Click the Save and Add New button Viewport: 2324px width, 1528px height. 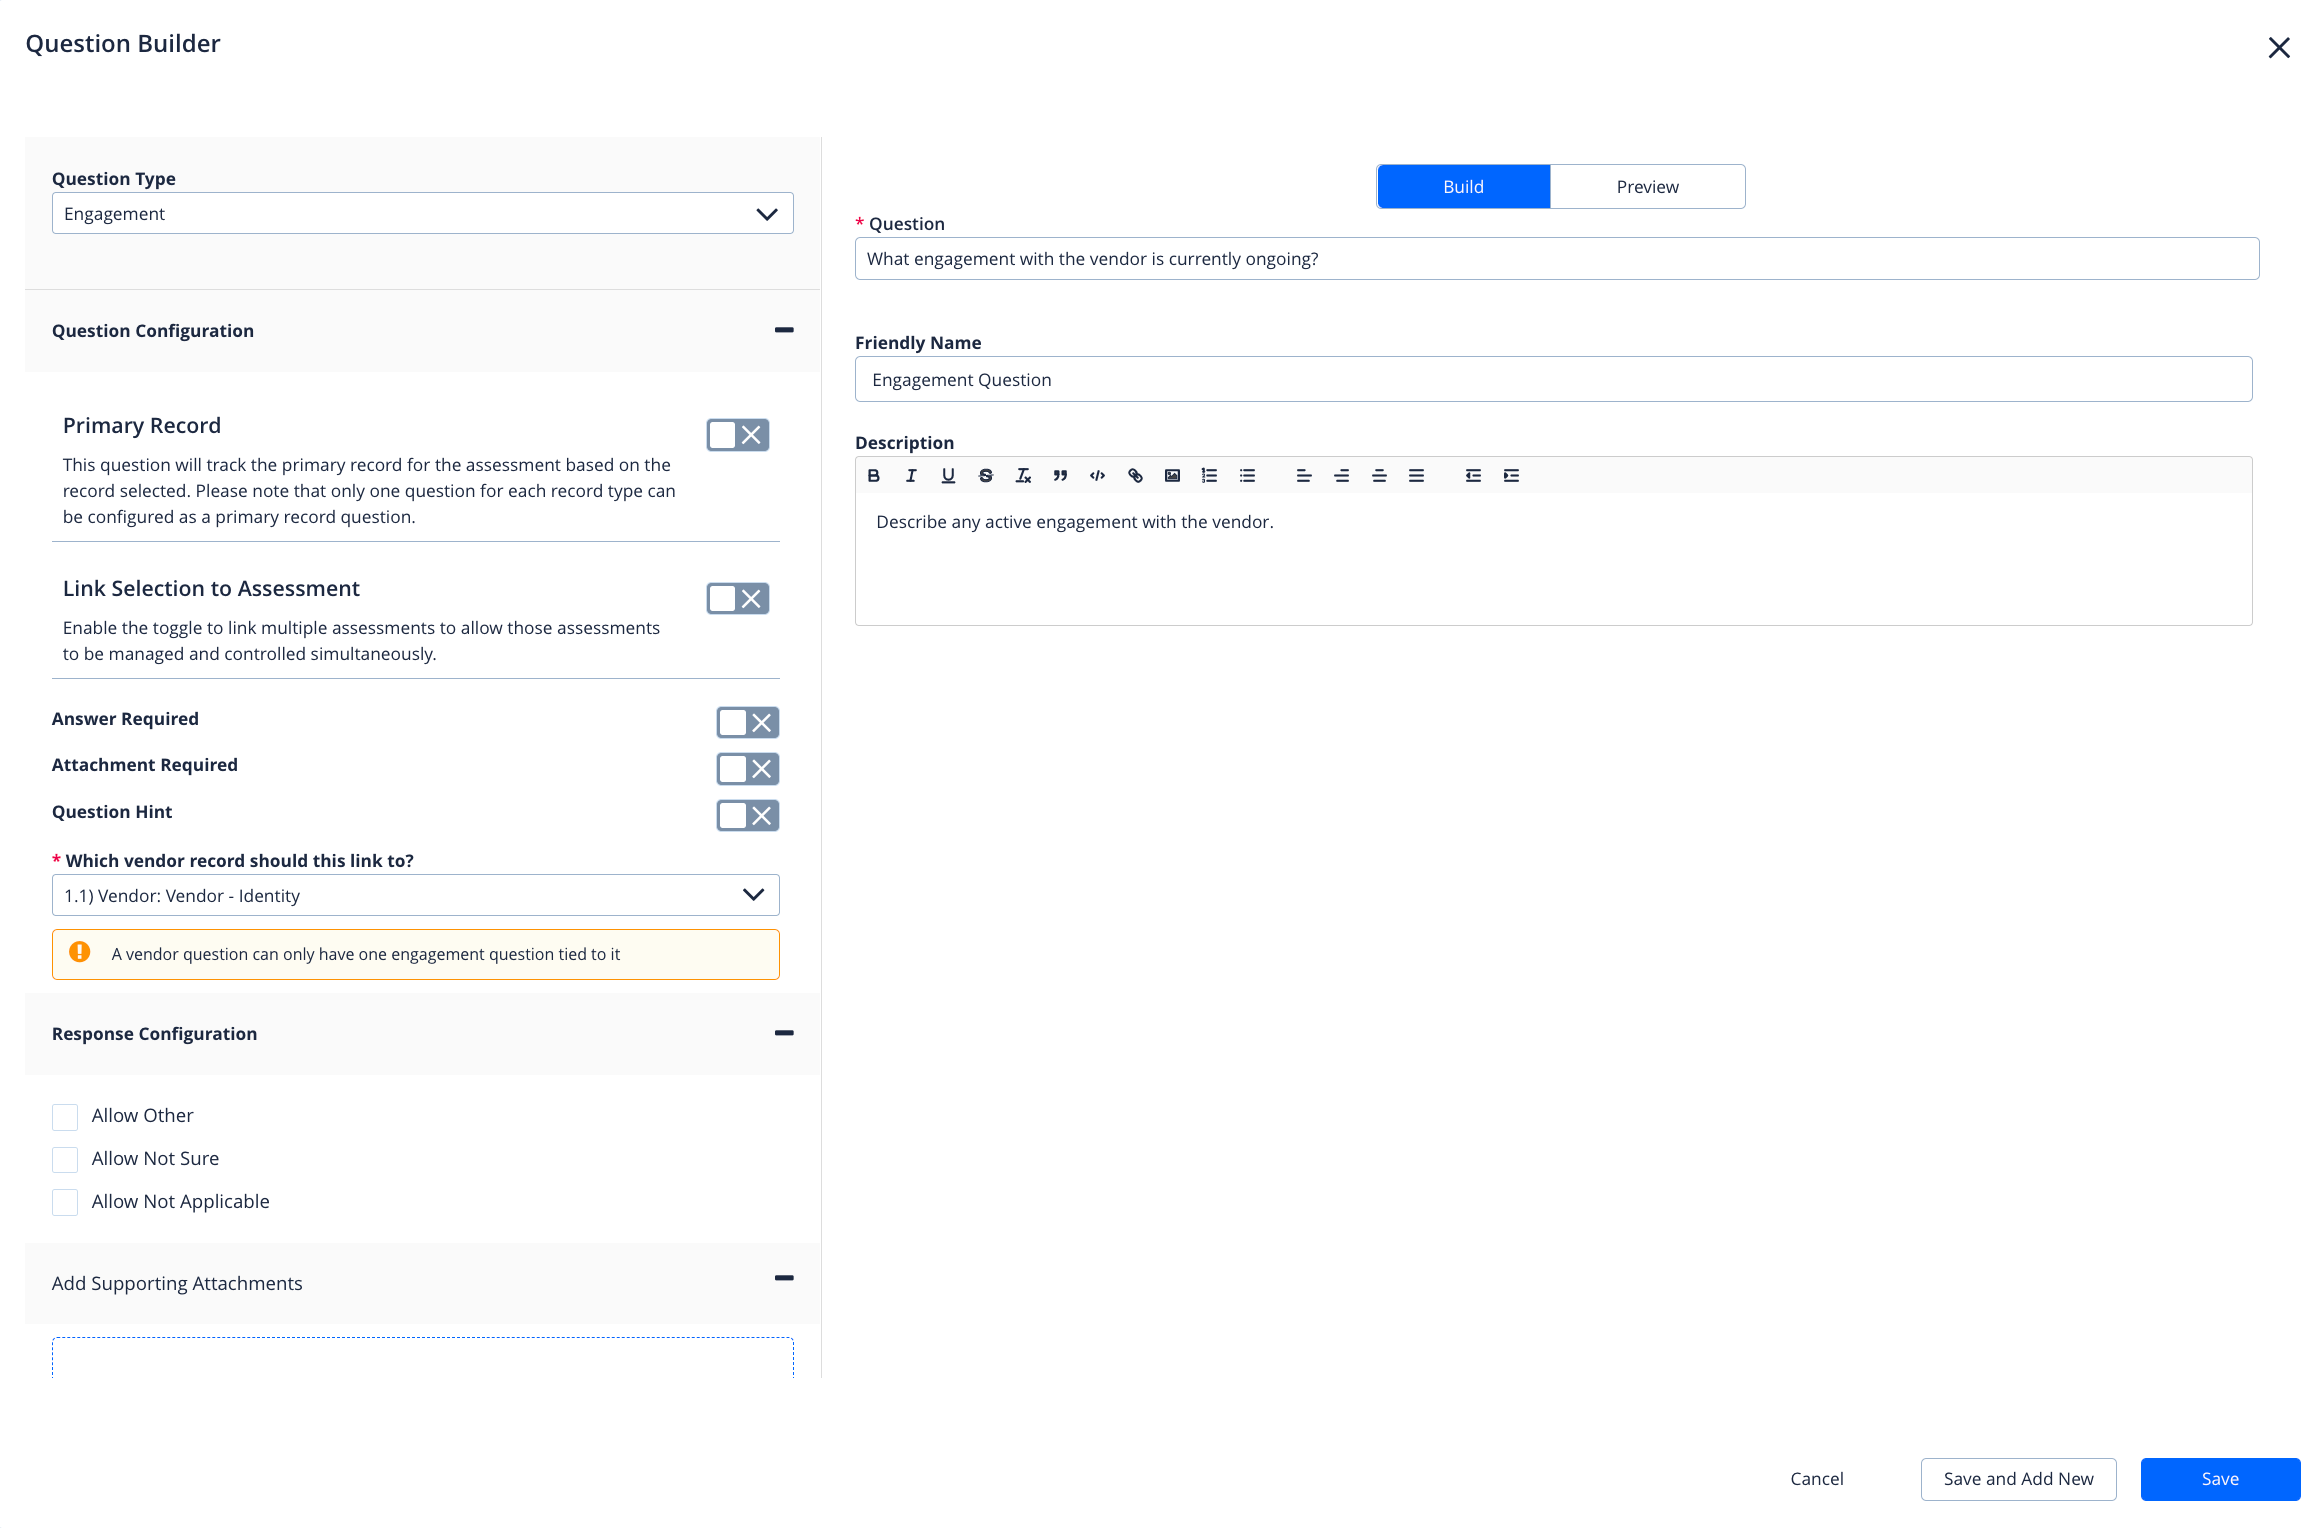click(2017, 1479)
